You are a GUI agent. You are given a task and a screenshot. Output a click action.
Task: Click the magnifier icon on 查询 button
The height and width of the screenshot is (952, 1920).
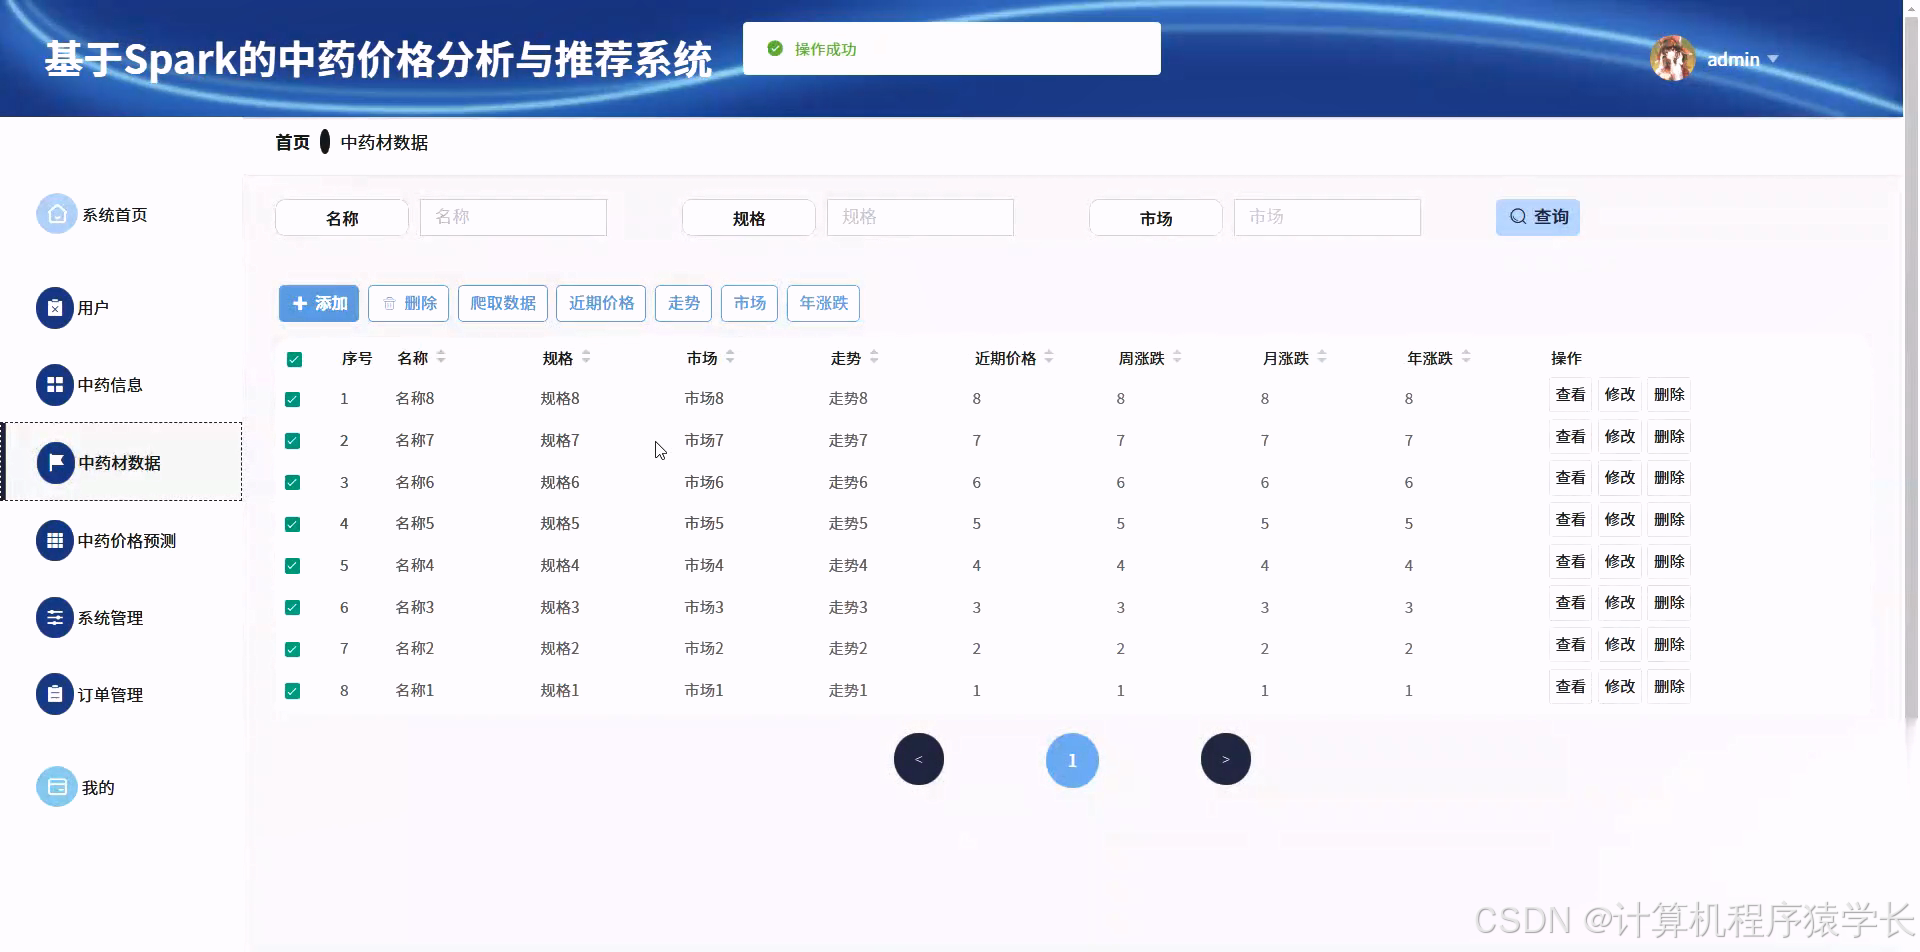[1519, 216]
